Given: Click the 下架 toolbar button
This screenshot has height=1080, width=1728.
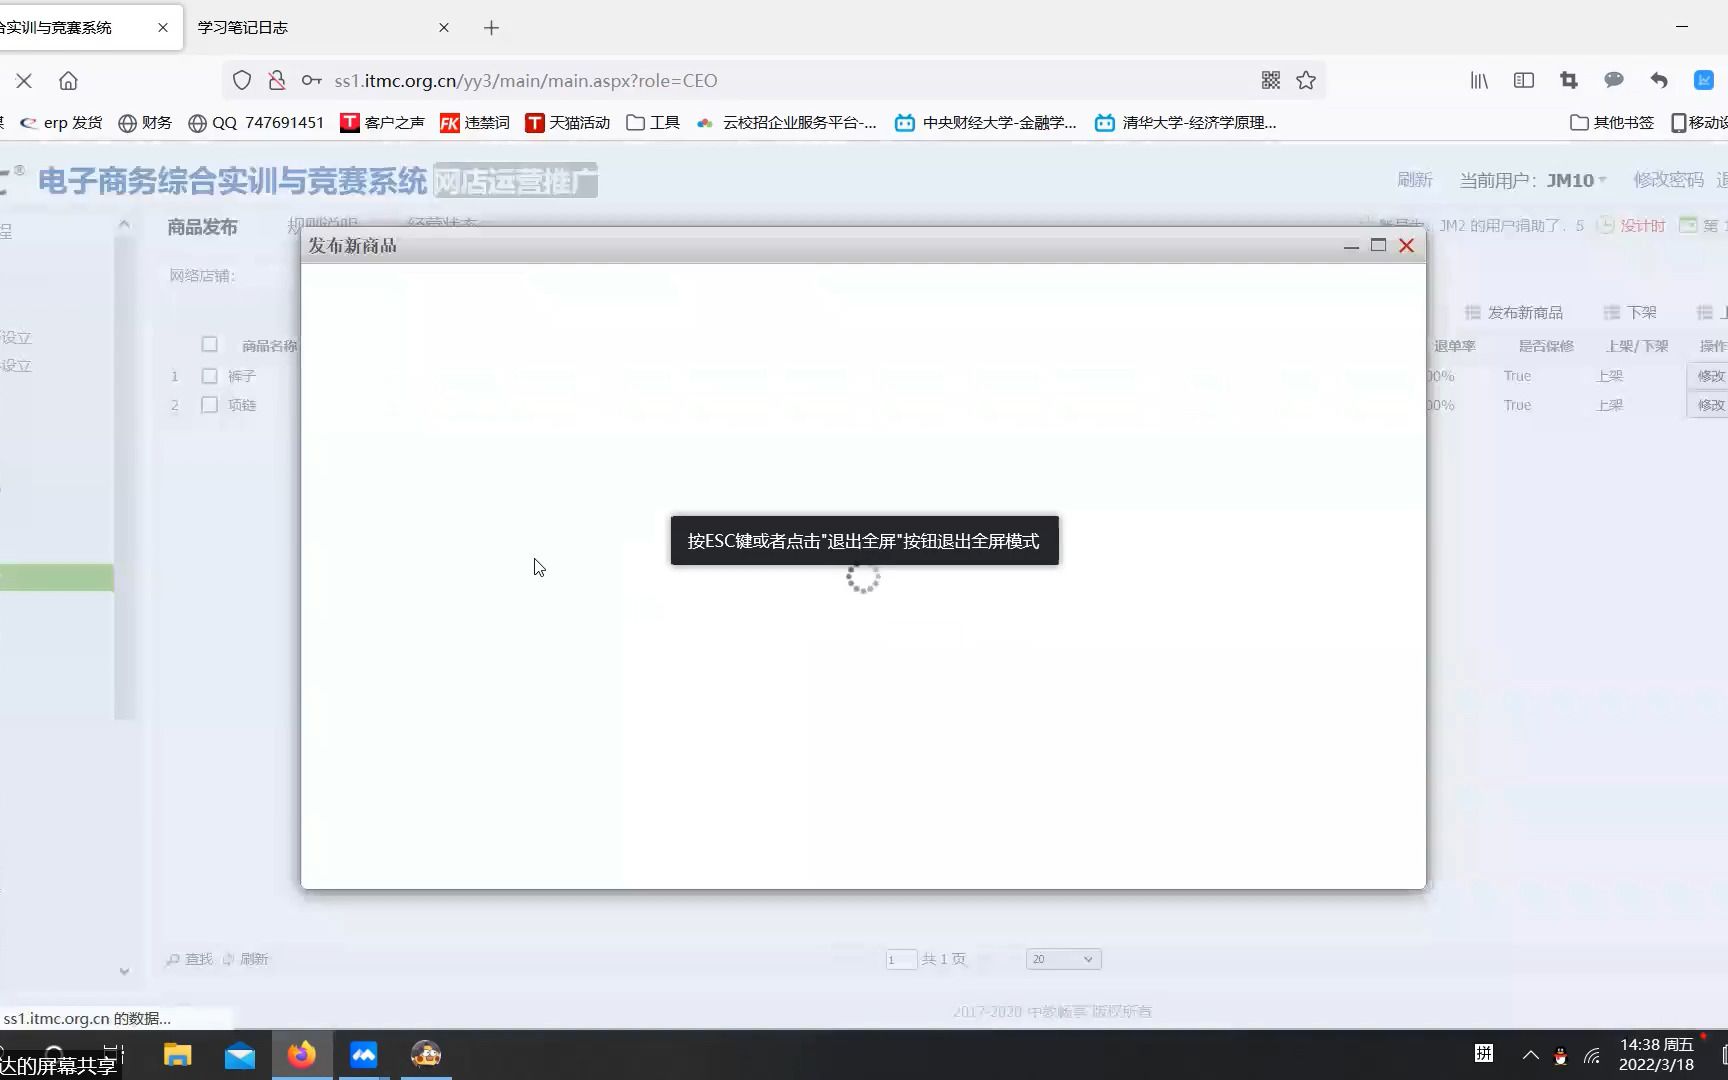Looking at the screenshot, I should click(1630, 313).
